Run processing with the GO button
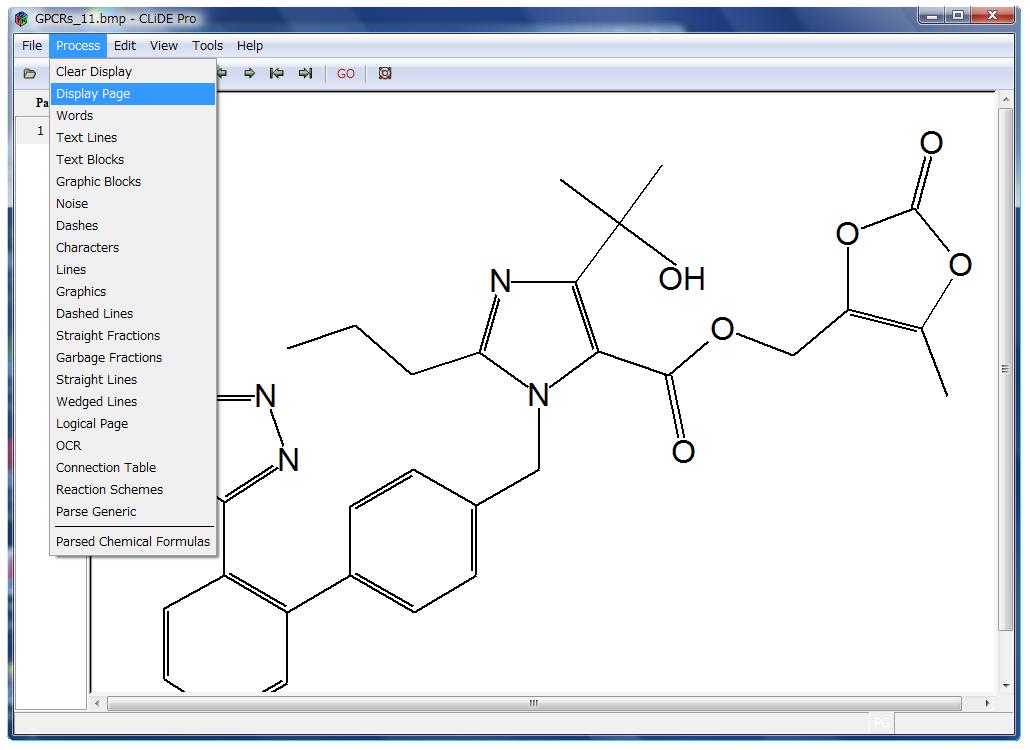This screenshot has height=750, width=1030. (x=346, y=74)
